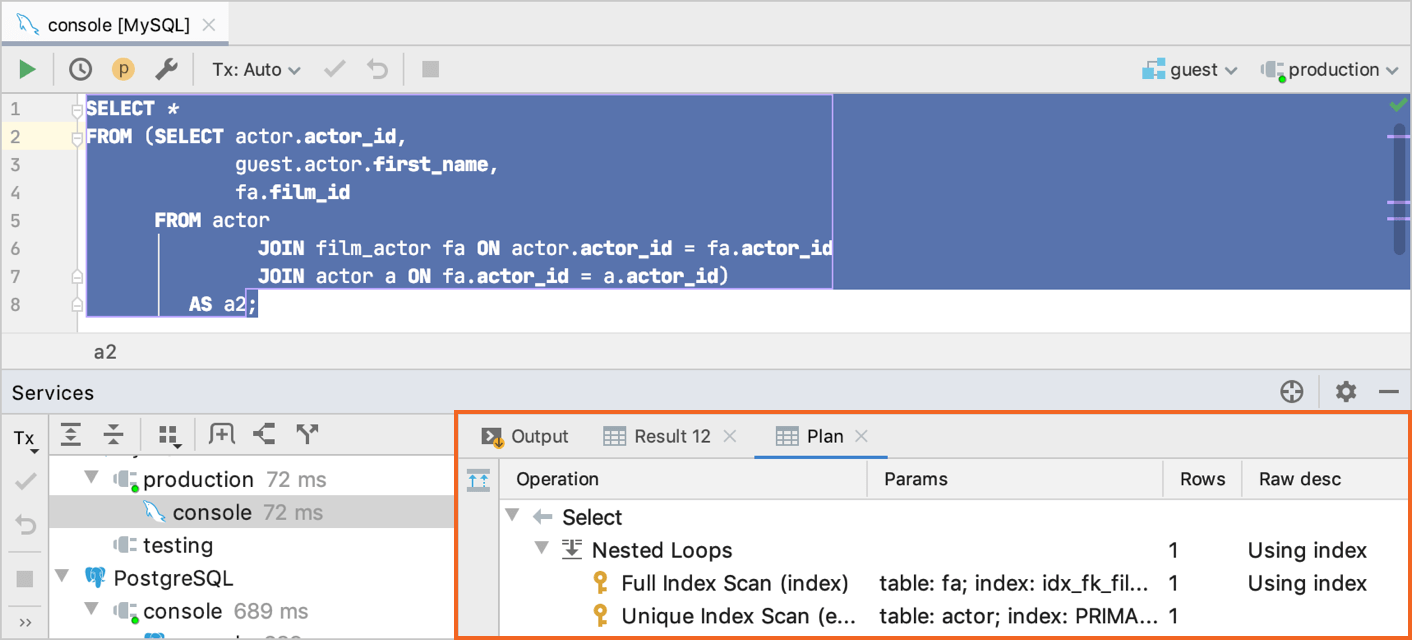Click the Services crosshair locate icon
The width and height of the screenshot is (1412, 640).
pyautogui.click(x=1292, y=392)
